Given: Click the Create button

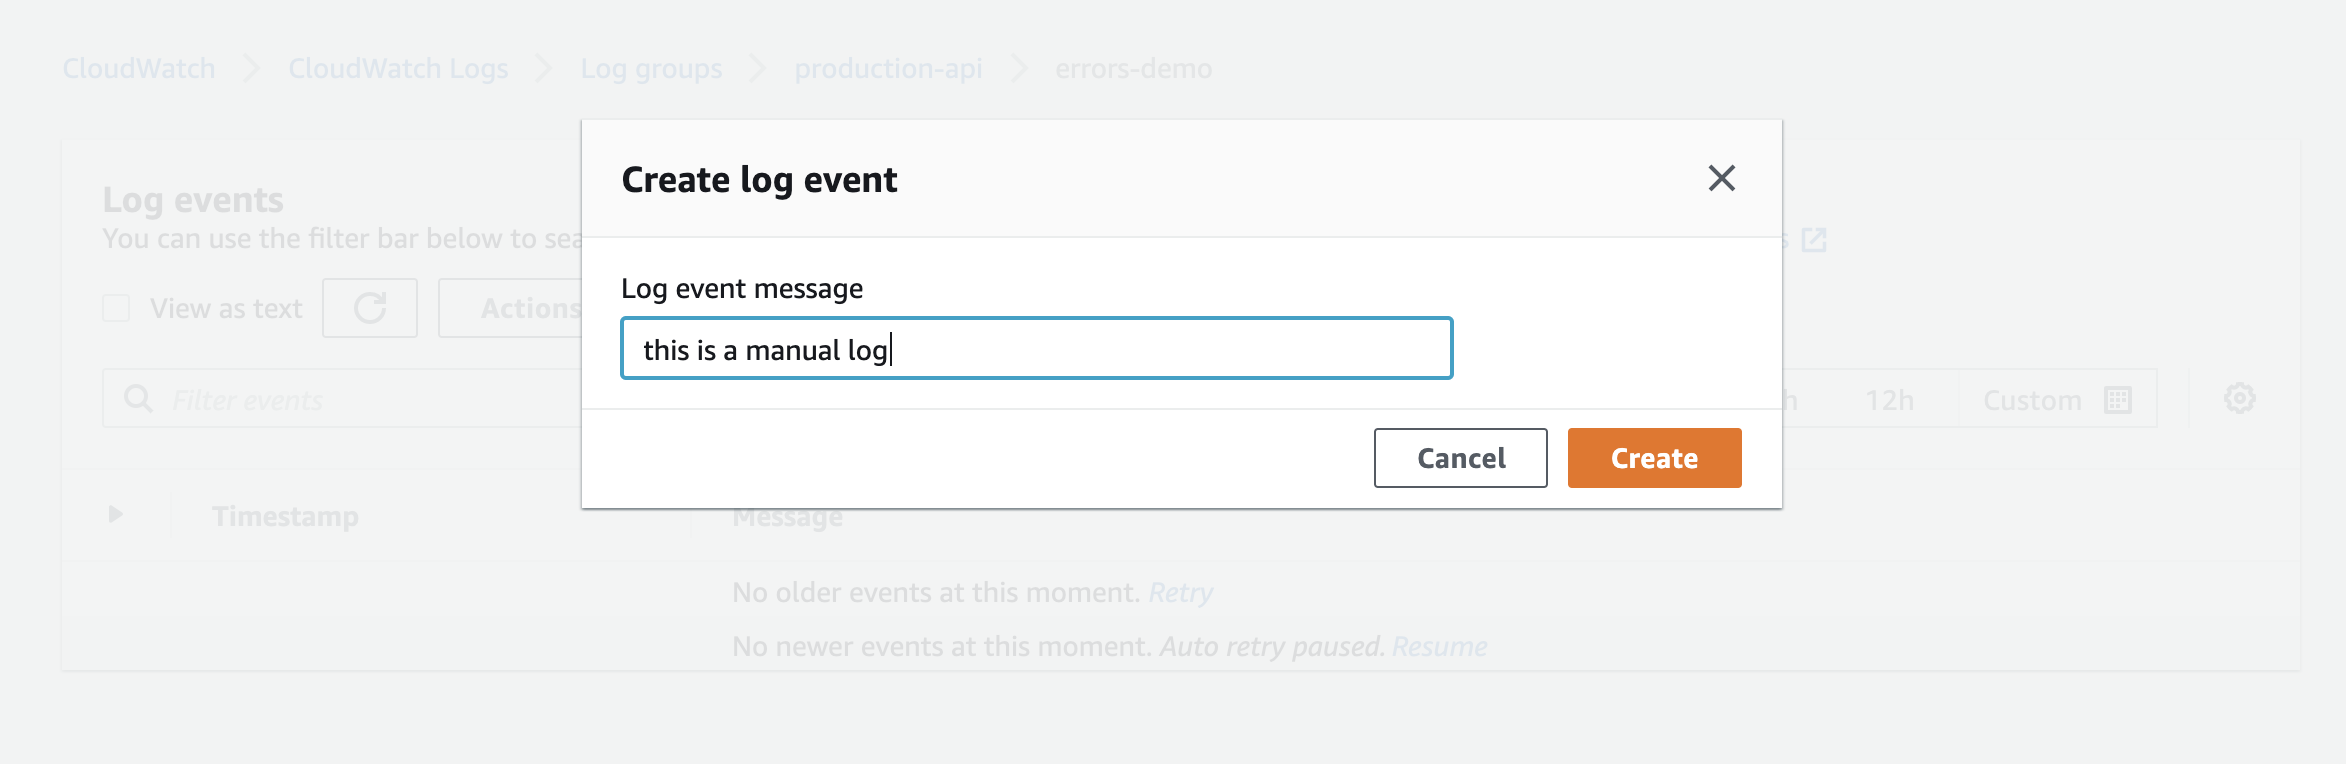Looking at the screenshot, I should click(1654, 458).
